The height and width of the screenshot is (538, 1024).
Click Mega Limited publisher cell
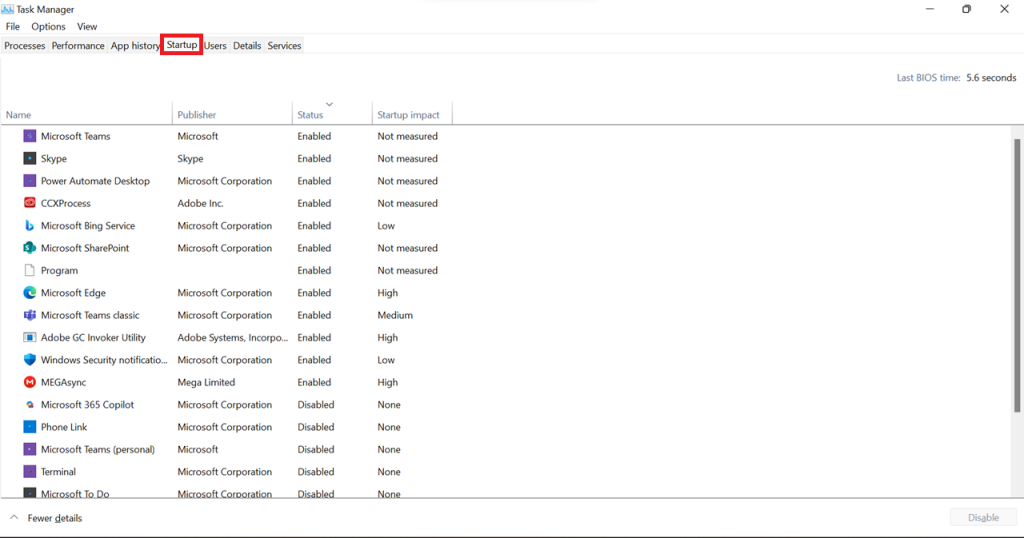point(206,382)
